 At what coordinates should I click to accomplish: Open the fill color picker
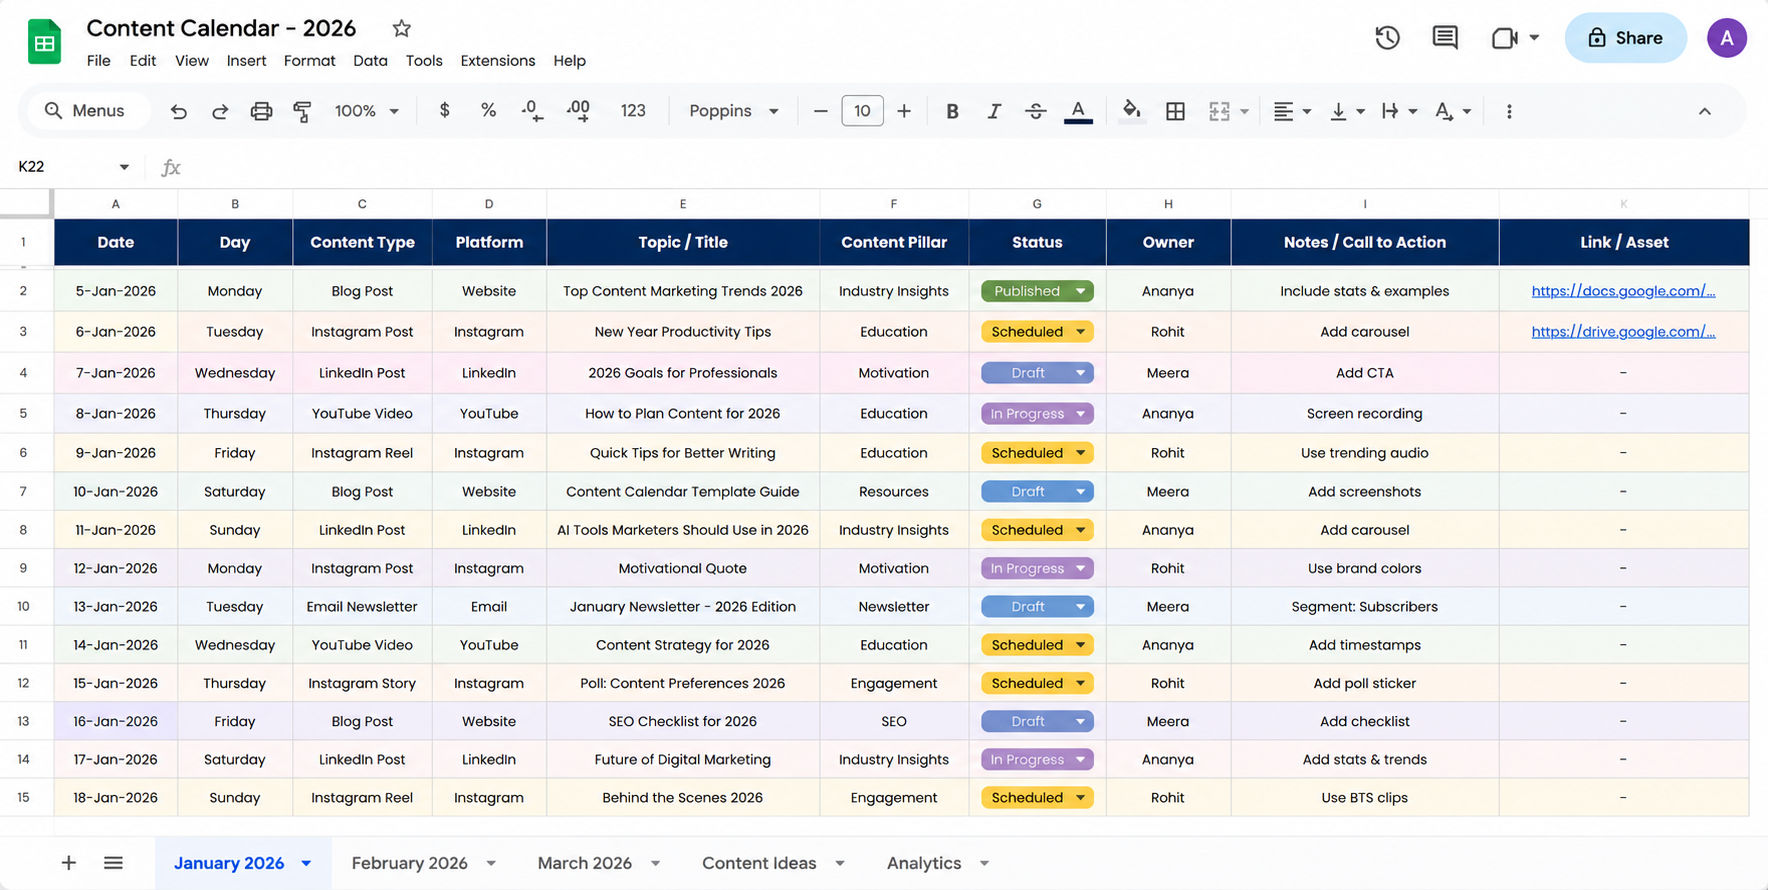pos(1131,110)
